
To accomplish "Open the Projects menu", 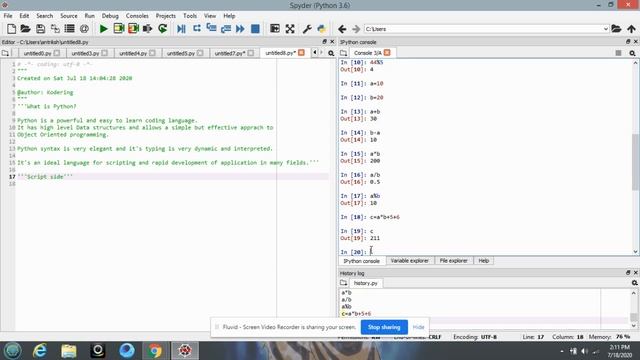I will [x=165, y=16].
